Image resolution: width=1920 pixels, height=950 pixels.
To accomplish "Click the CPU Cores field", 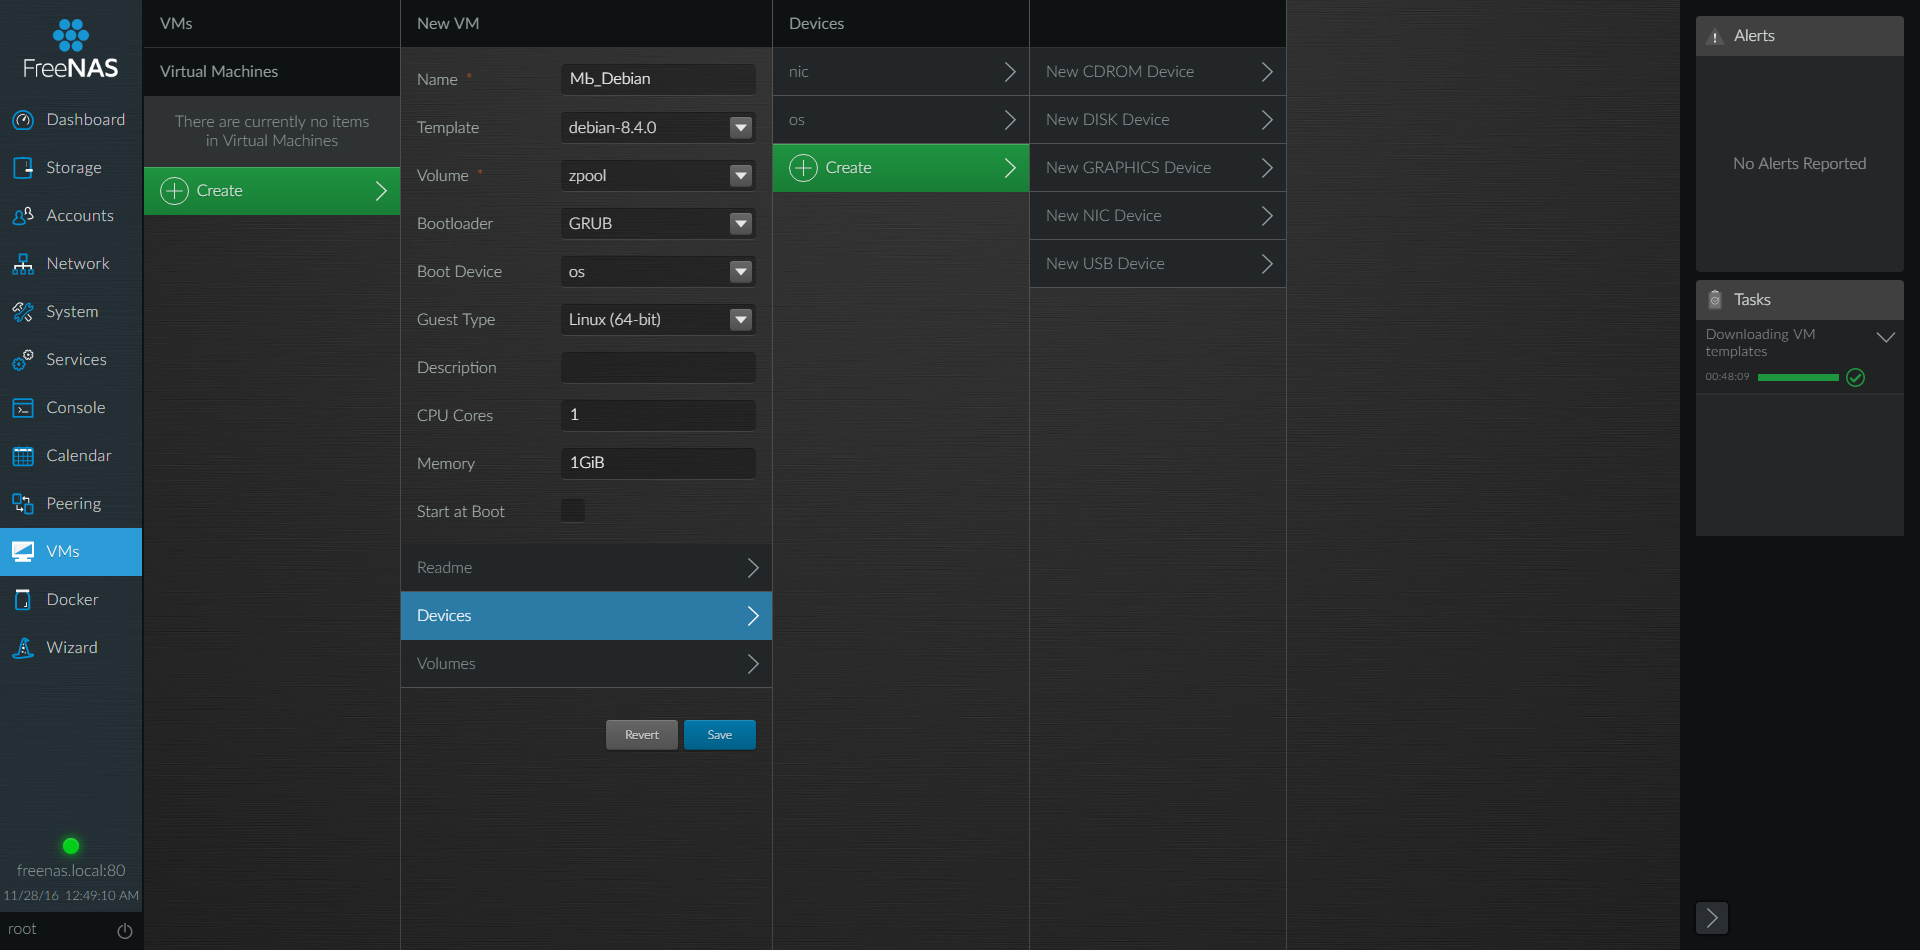I will pos(658,415).
